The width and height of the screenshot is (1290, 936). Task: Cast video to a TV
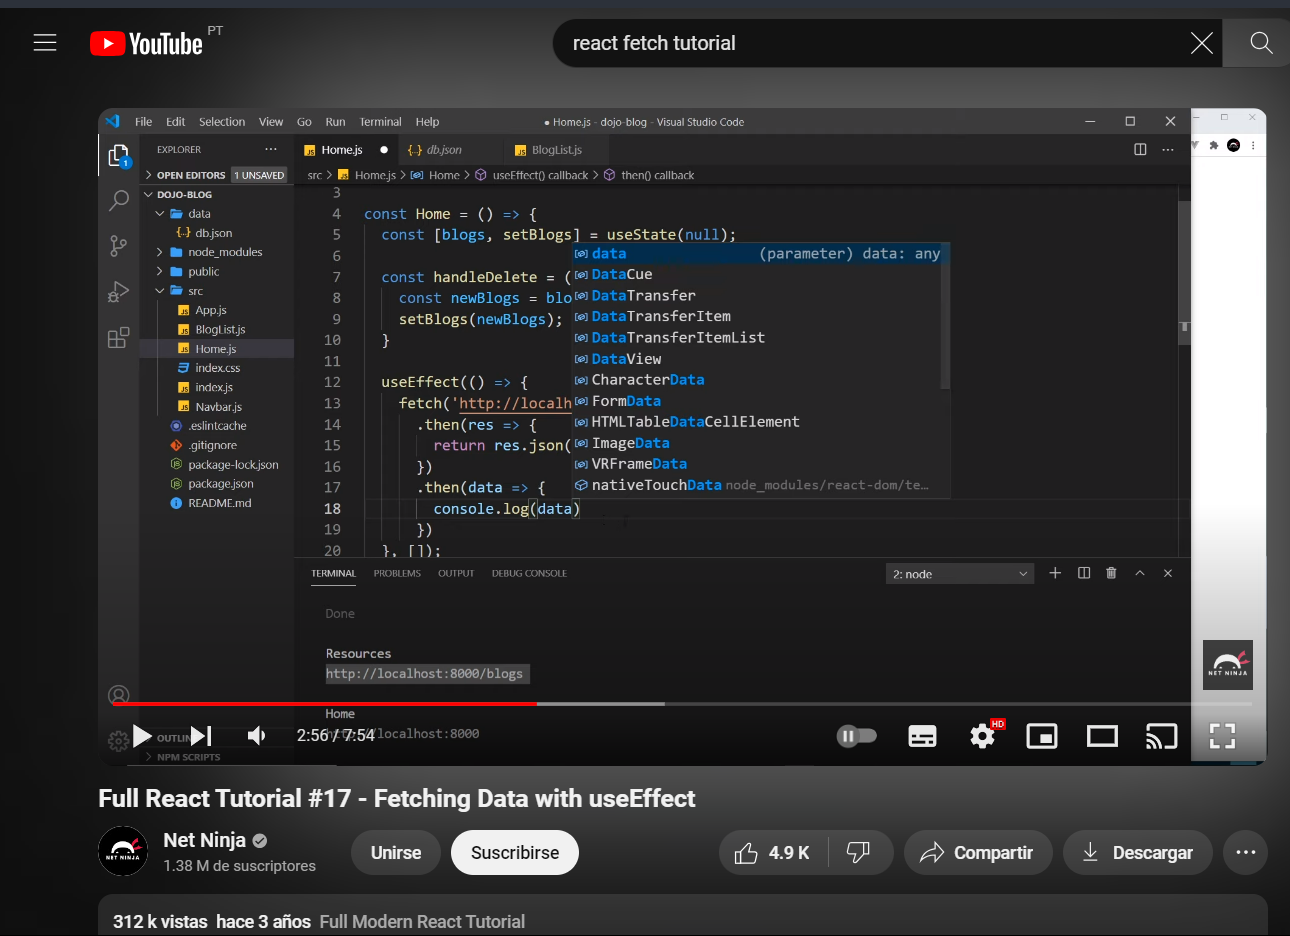coord(1161,737)
